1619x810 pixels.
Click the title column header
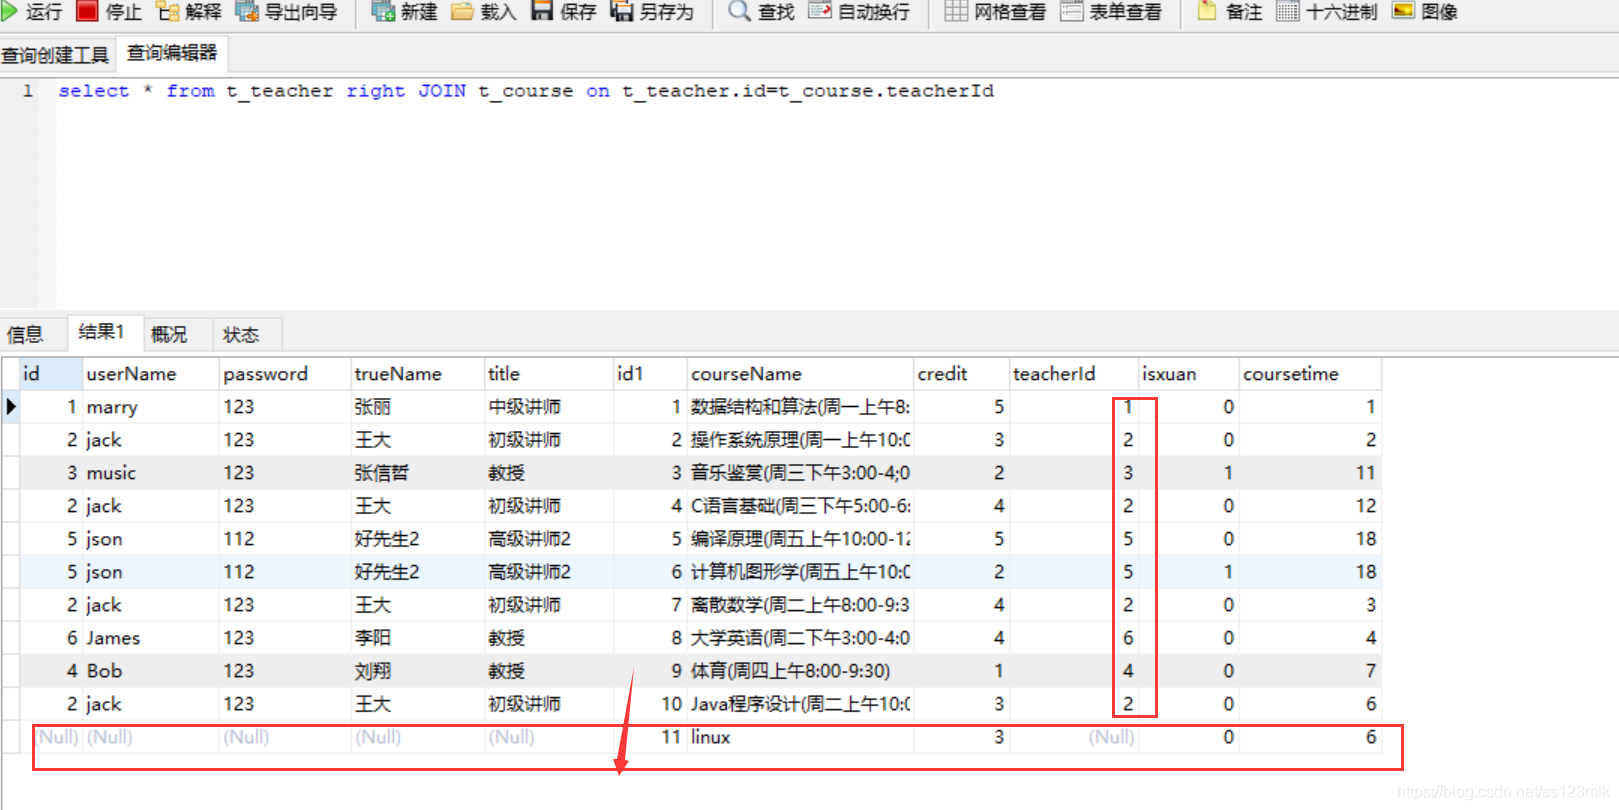(x=548, y=374)
